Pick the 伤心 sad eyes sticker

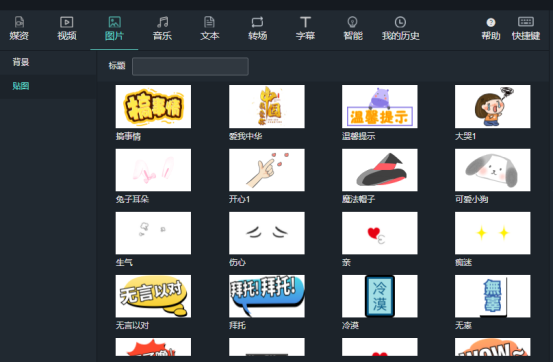267,233
